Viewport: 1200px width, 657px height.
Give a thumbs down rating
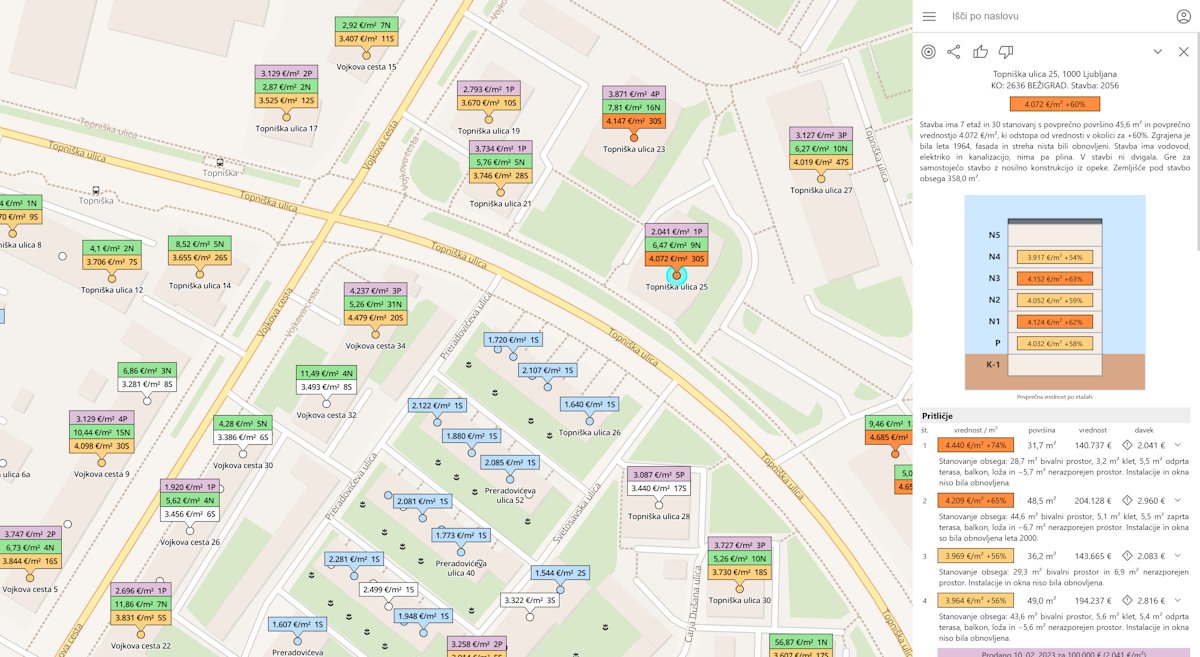(x=1006, y=52)
